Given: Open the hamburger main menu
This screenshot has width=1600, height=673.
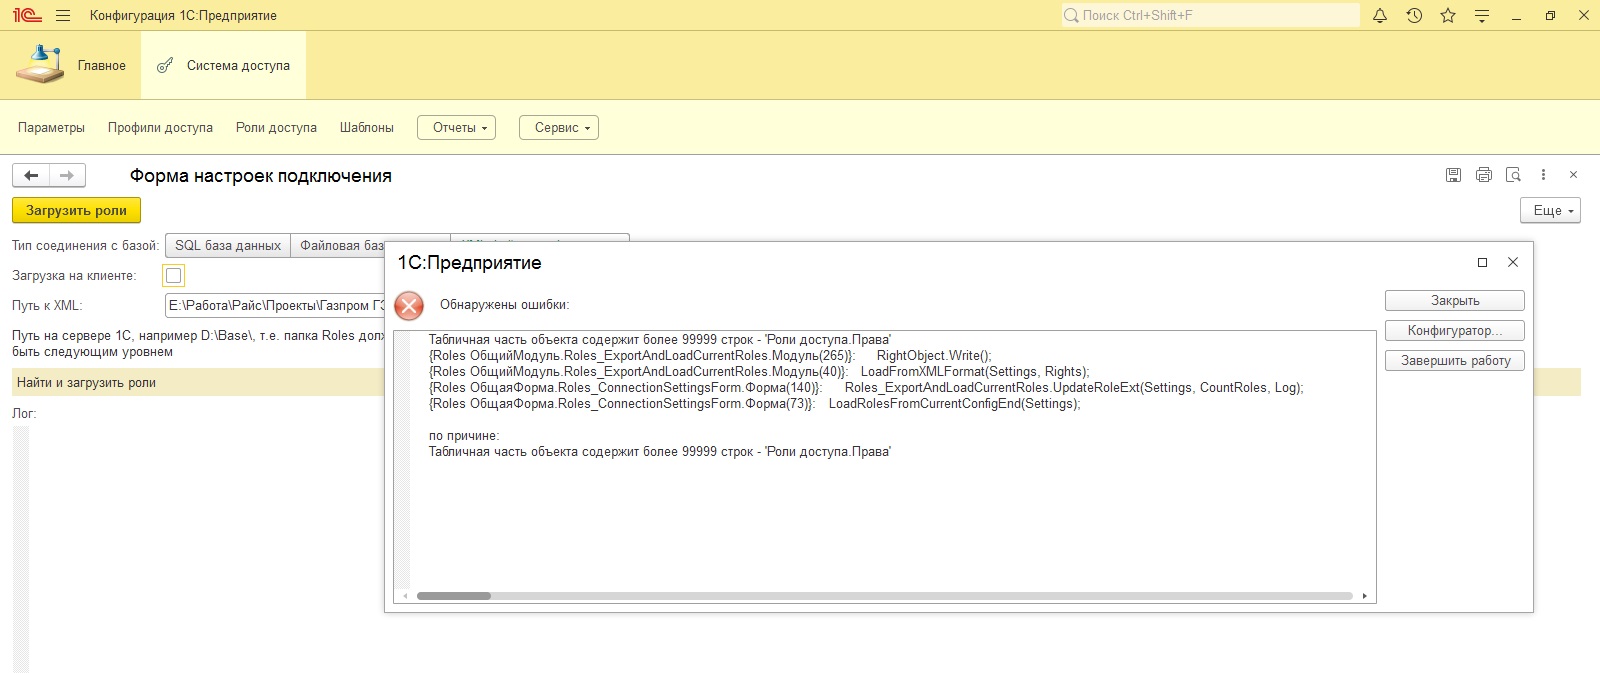Looking at the screenshot, I should coord(63,15).
